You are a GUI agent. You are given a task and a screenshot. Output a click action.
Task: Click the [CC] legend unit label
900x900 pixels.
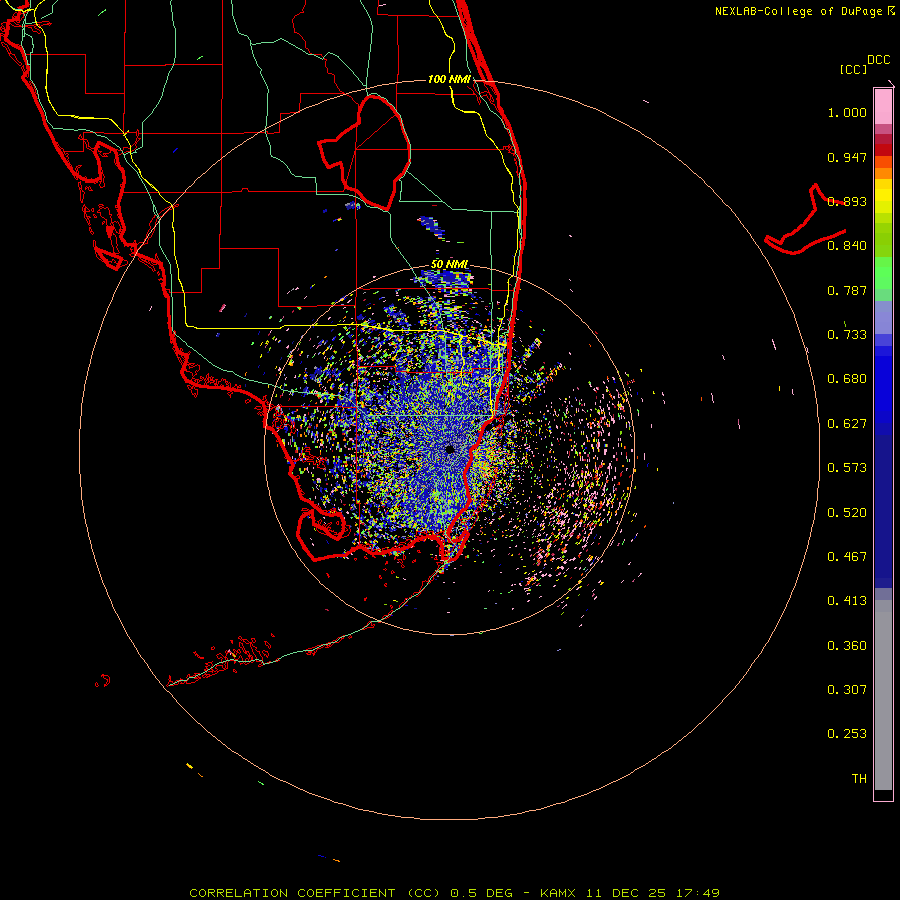tap(853, 69)
